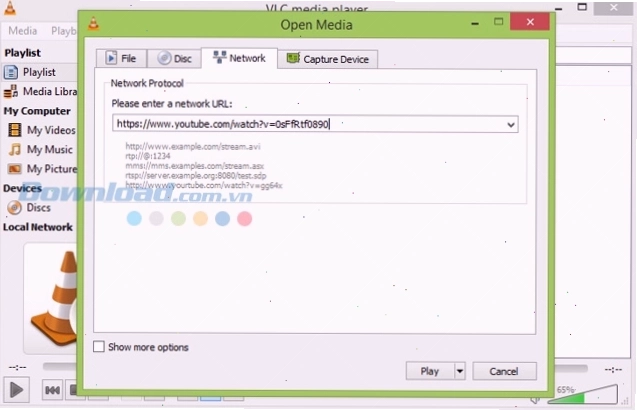Click the VLC cone icon in Open Media title bar
Viewport: 637px width, 411px height.
[x=93, y=24]
